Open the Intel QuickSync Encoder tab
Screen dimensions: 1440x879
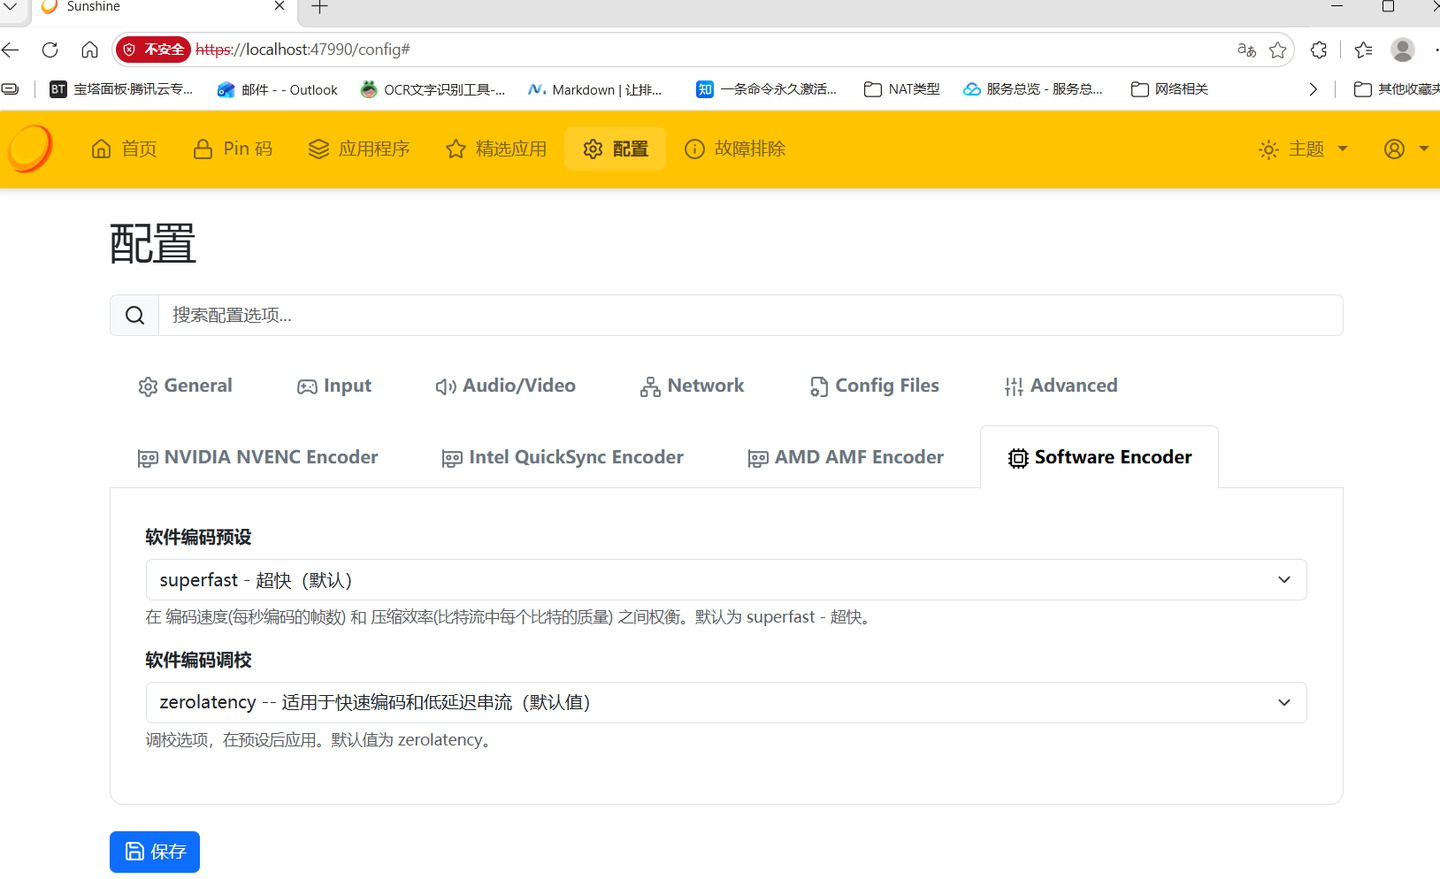click(562, 457)
